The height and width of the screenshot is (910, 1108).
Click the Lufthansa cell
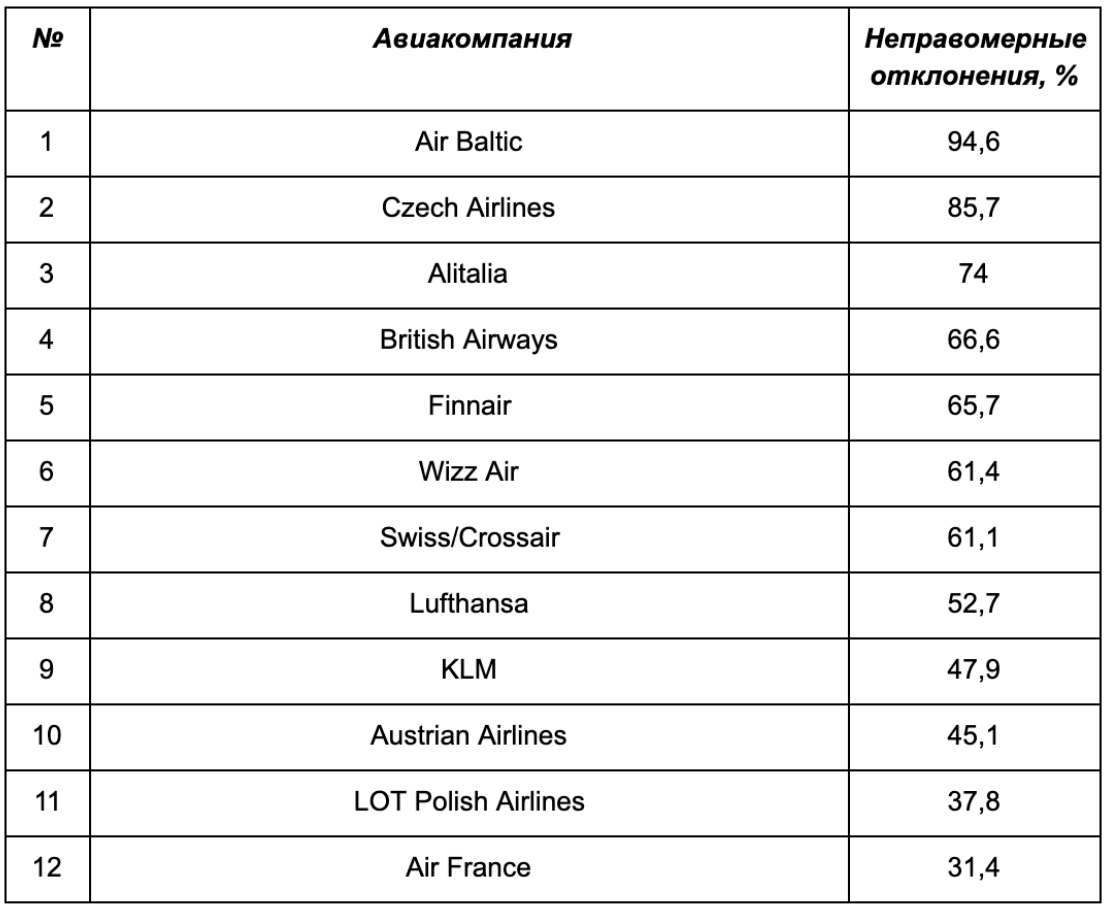468,603
